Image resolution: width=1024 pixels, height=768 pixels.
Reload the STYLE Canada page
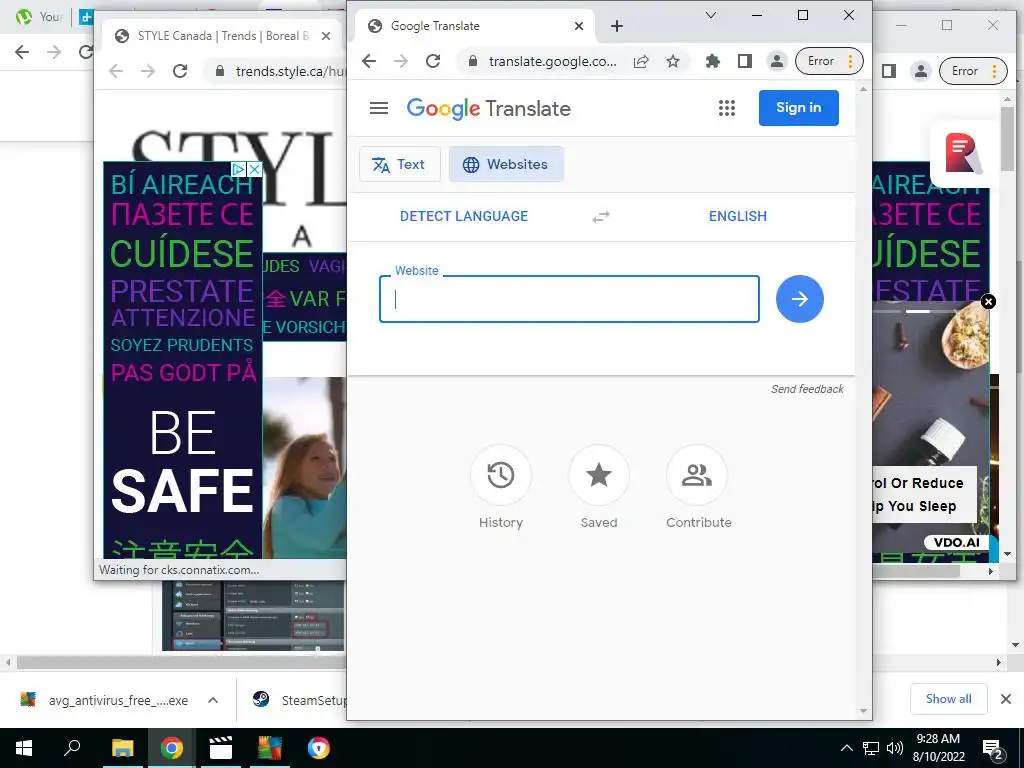[x=180, y=71]
